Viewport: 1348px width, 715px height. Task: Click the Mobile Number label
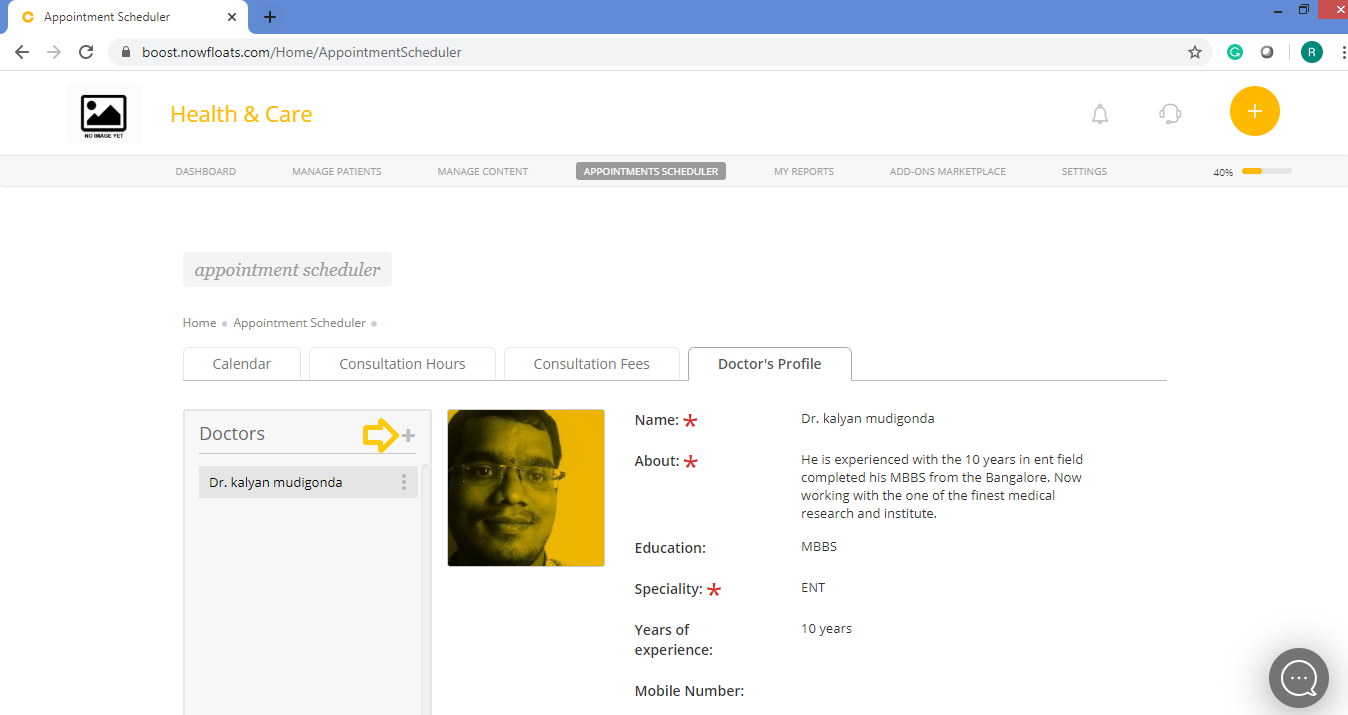[x=689, y=691]
